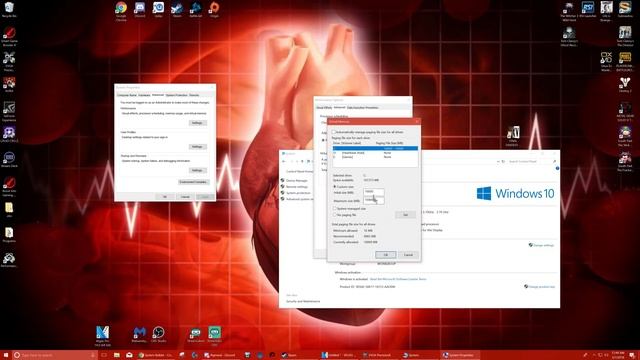The width and height of the screenshot is (640, 360).
Task: Open Remote settings link in System window
Action: point(297,187)
